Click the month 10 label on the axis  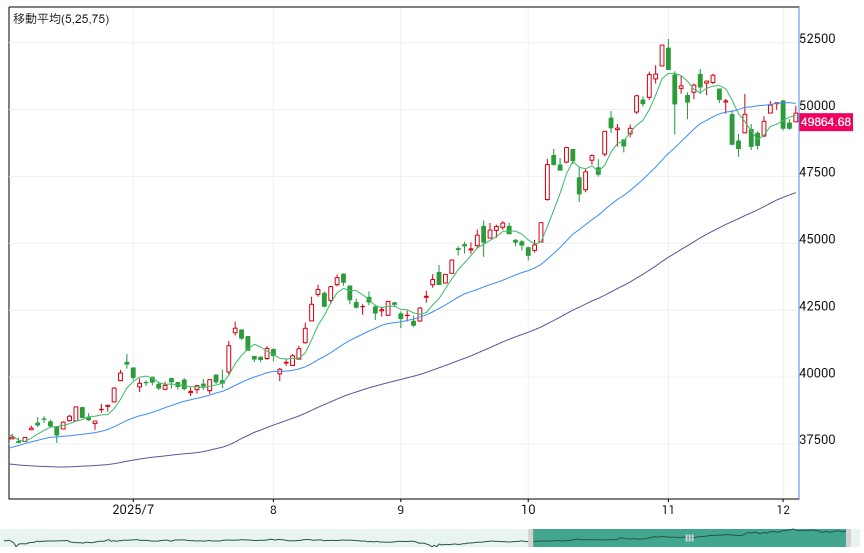click(x=528, y=509)
